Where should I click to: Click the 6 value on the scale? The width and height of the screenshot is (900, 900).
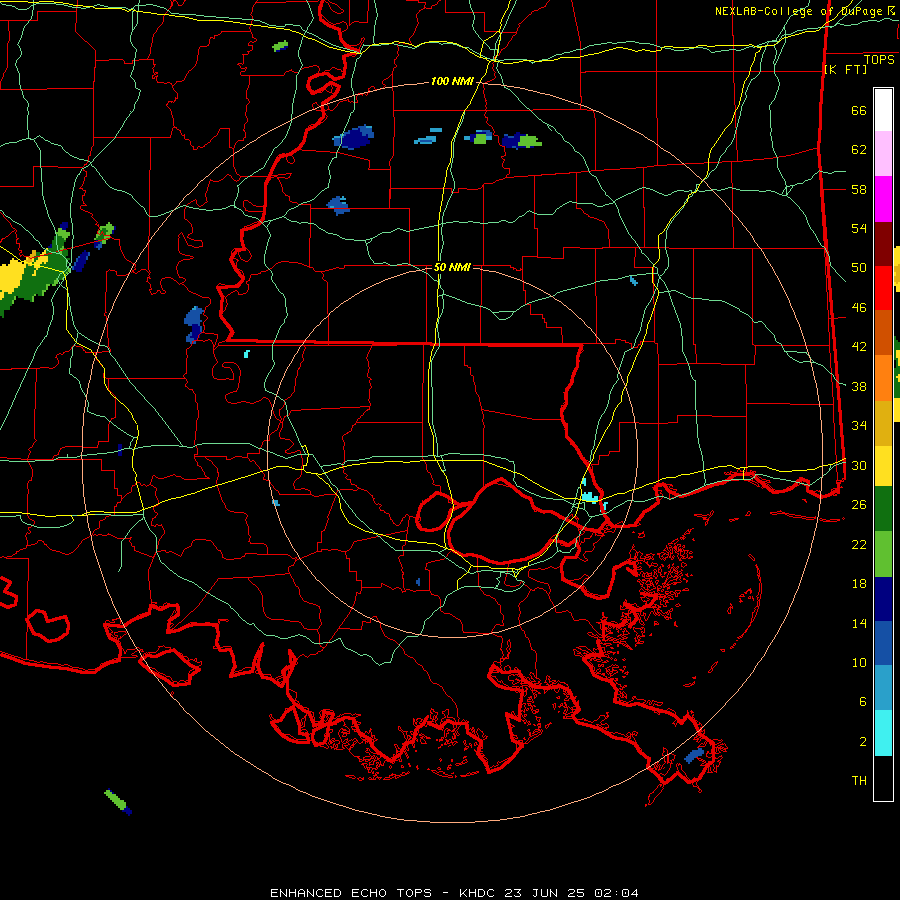coord(863,702)
